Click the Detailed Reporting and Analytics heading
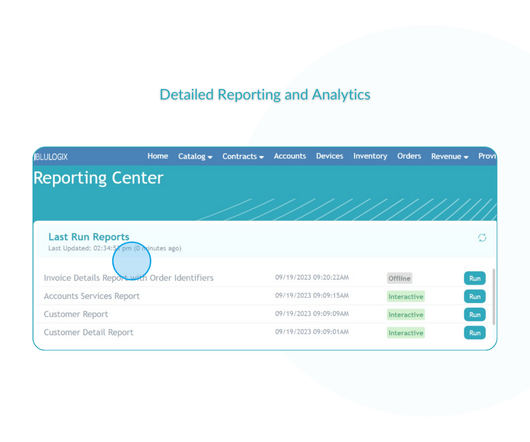The height and width of the screenshot is (442, 530). pos(265,95)
